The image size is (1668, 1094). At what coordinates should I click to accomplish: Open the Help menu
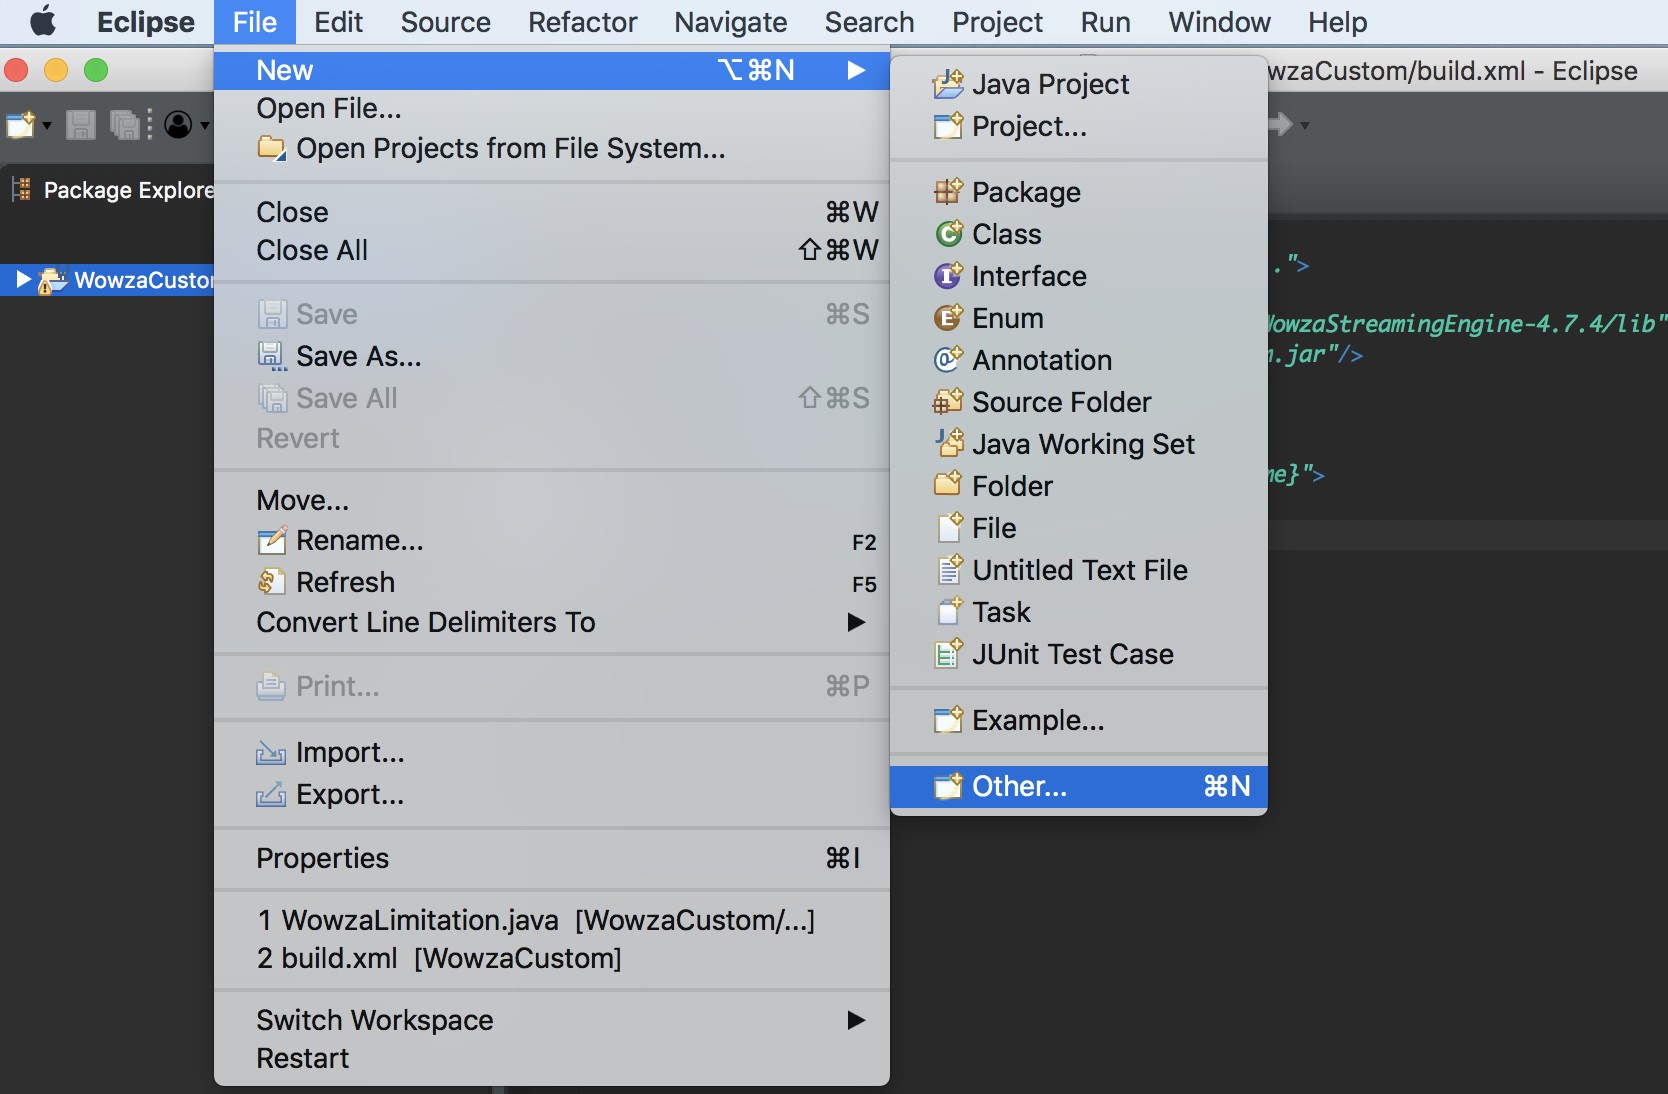[1337, 22]
